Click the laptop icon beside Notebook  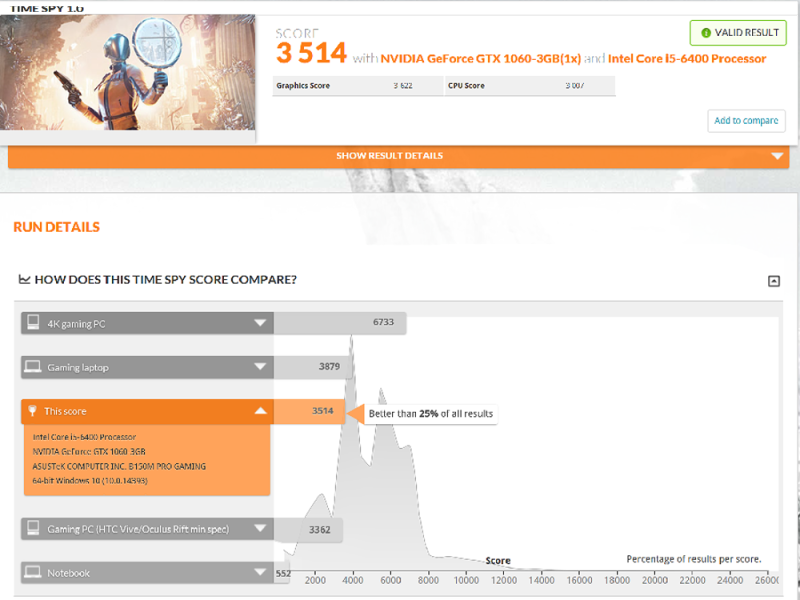click(33, 572)
